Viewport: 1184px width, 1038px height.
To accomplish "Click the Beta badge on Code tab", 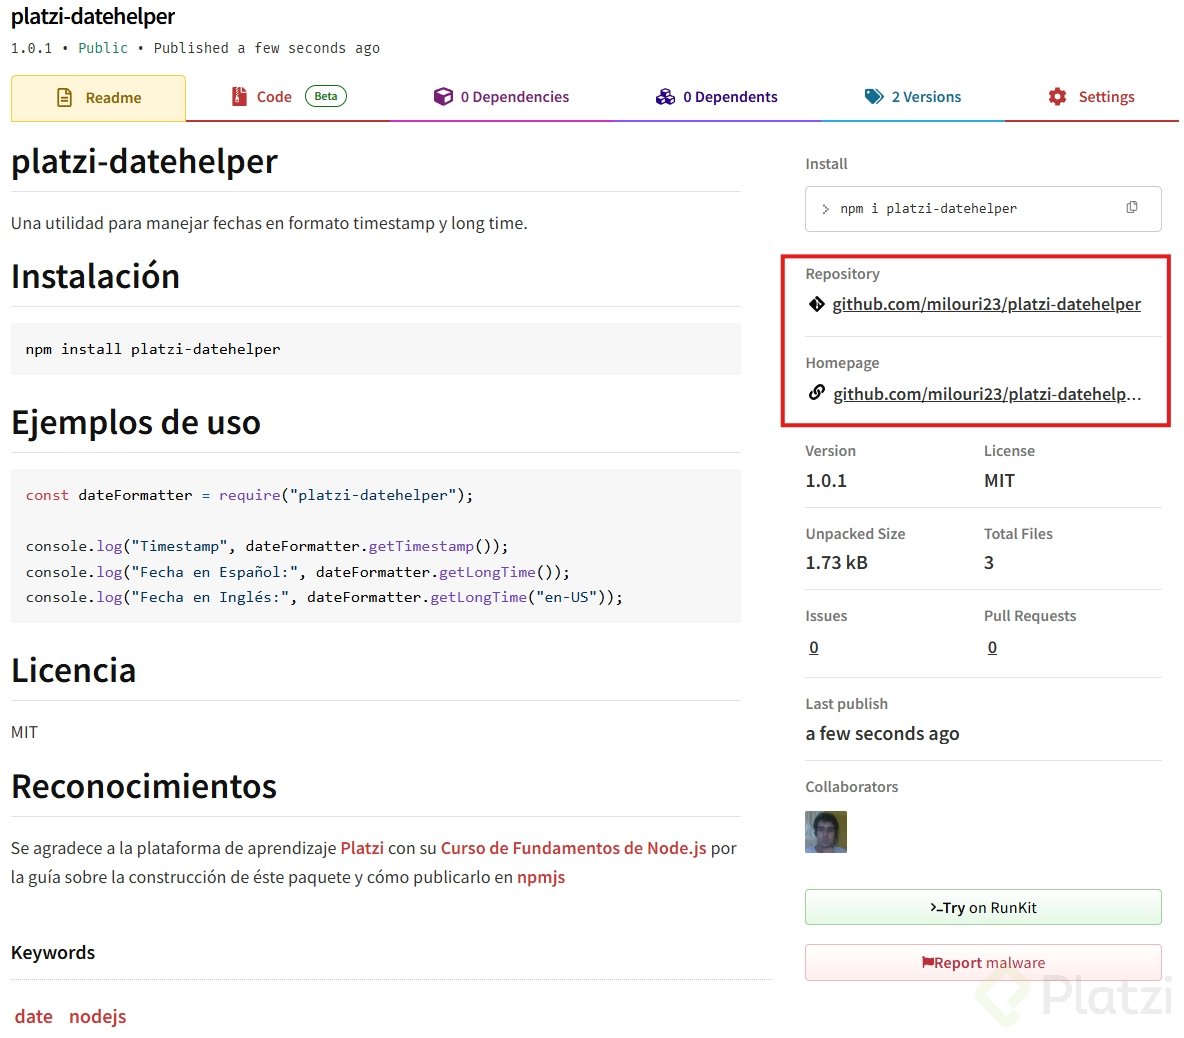I will (325, 96).
